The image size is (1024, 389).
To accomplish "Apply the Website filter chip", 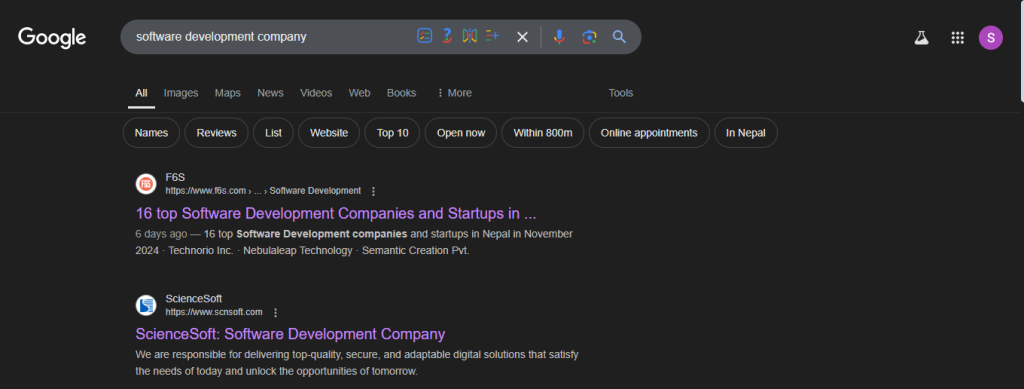I will (329, 133).
